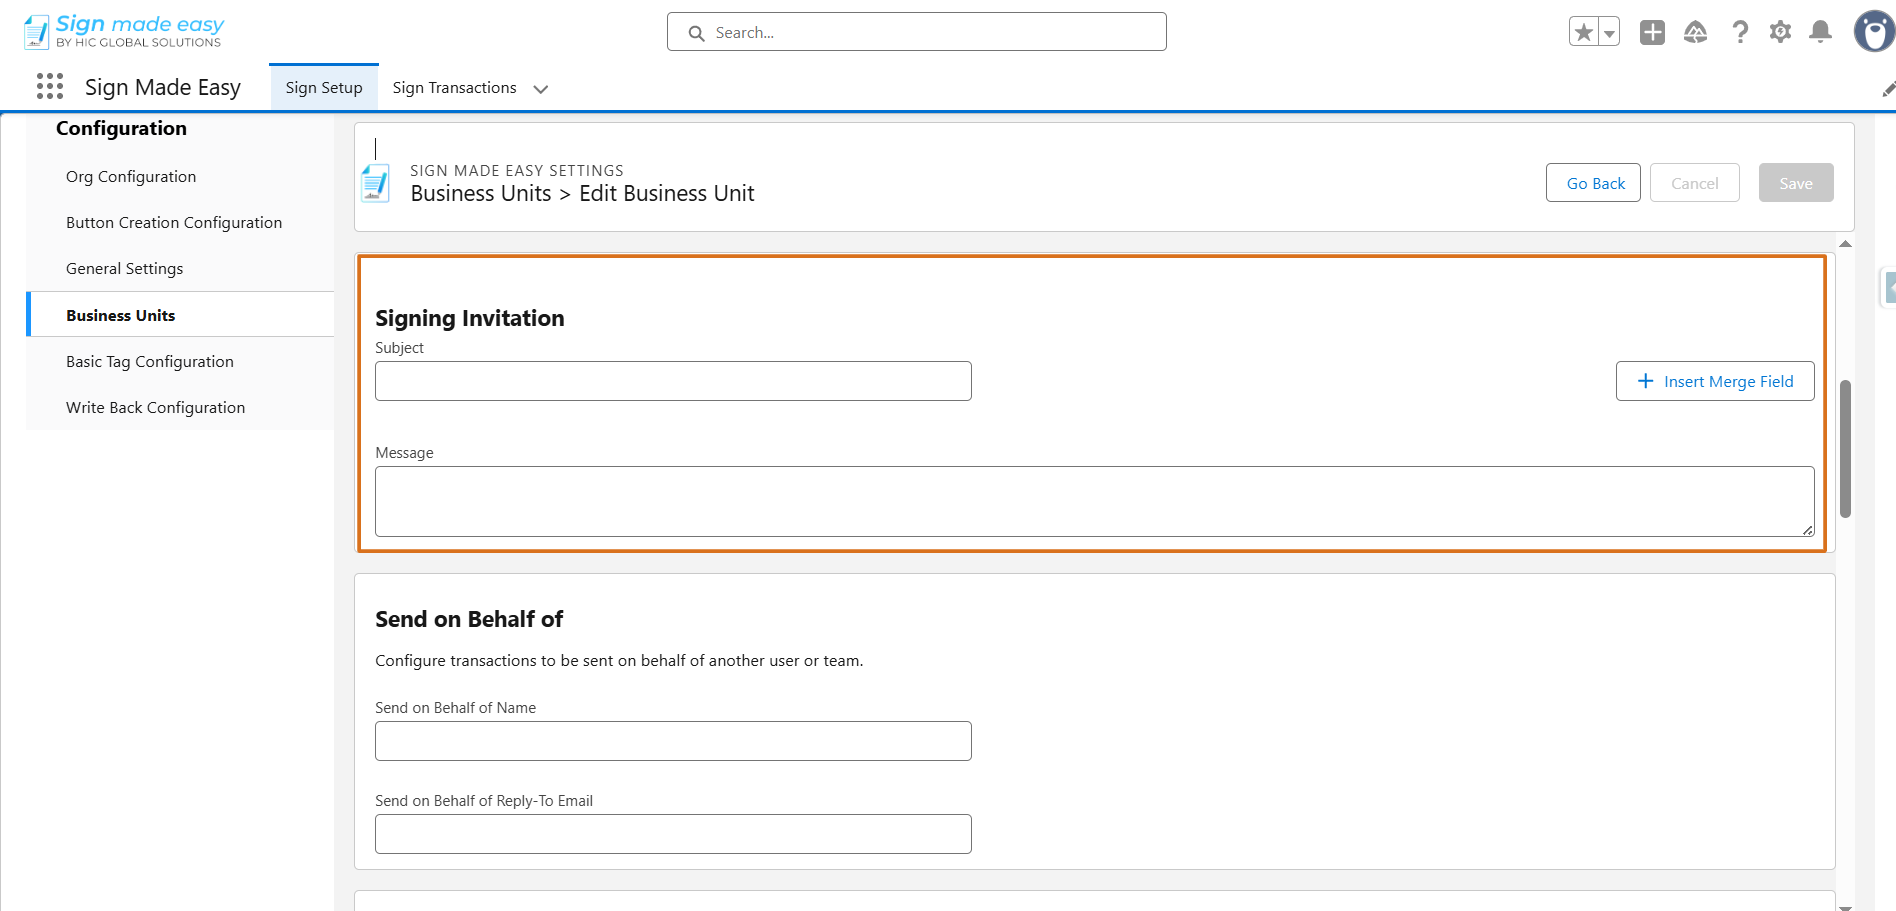1896x911 pixels.
Task: Click into the Message text area
Action: (1094, 501)
